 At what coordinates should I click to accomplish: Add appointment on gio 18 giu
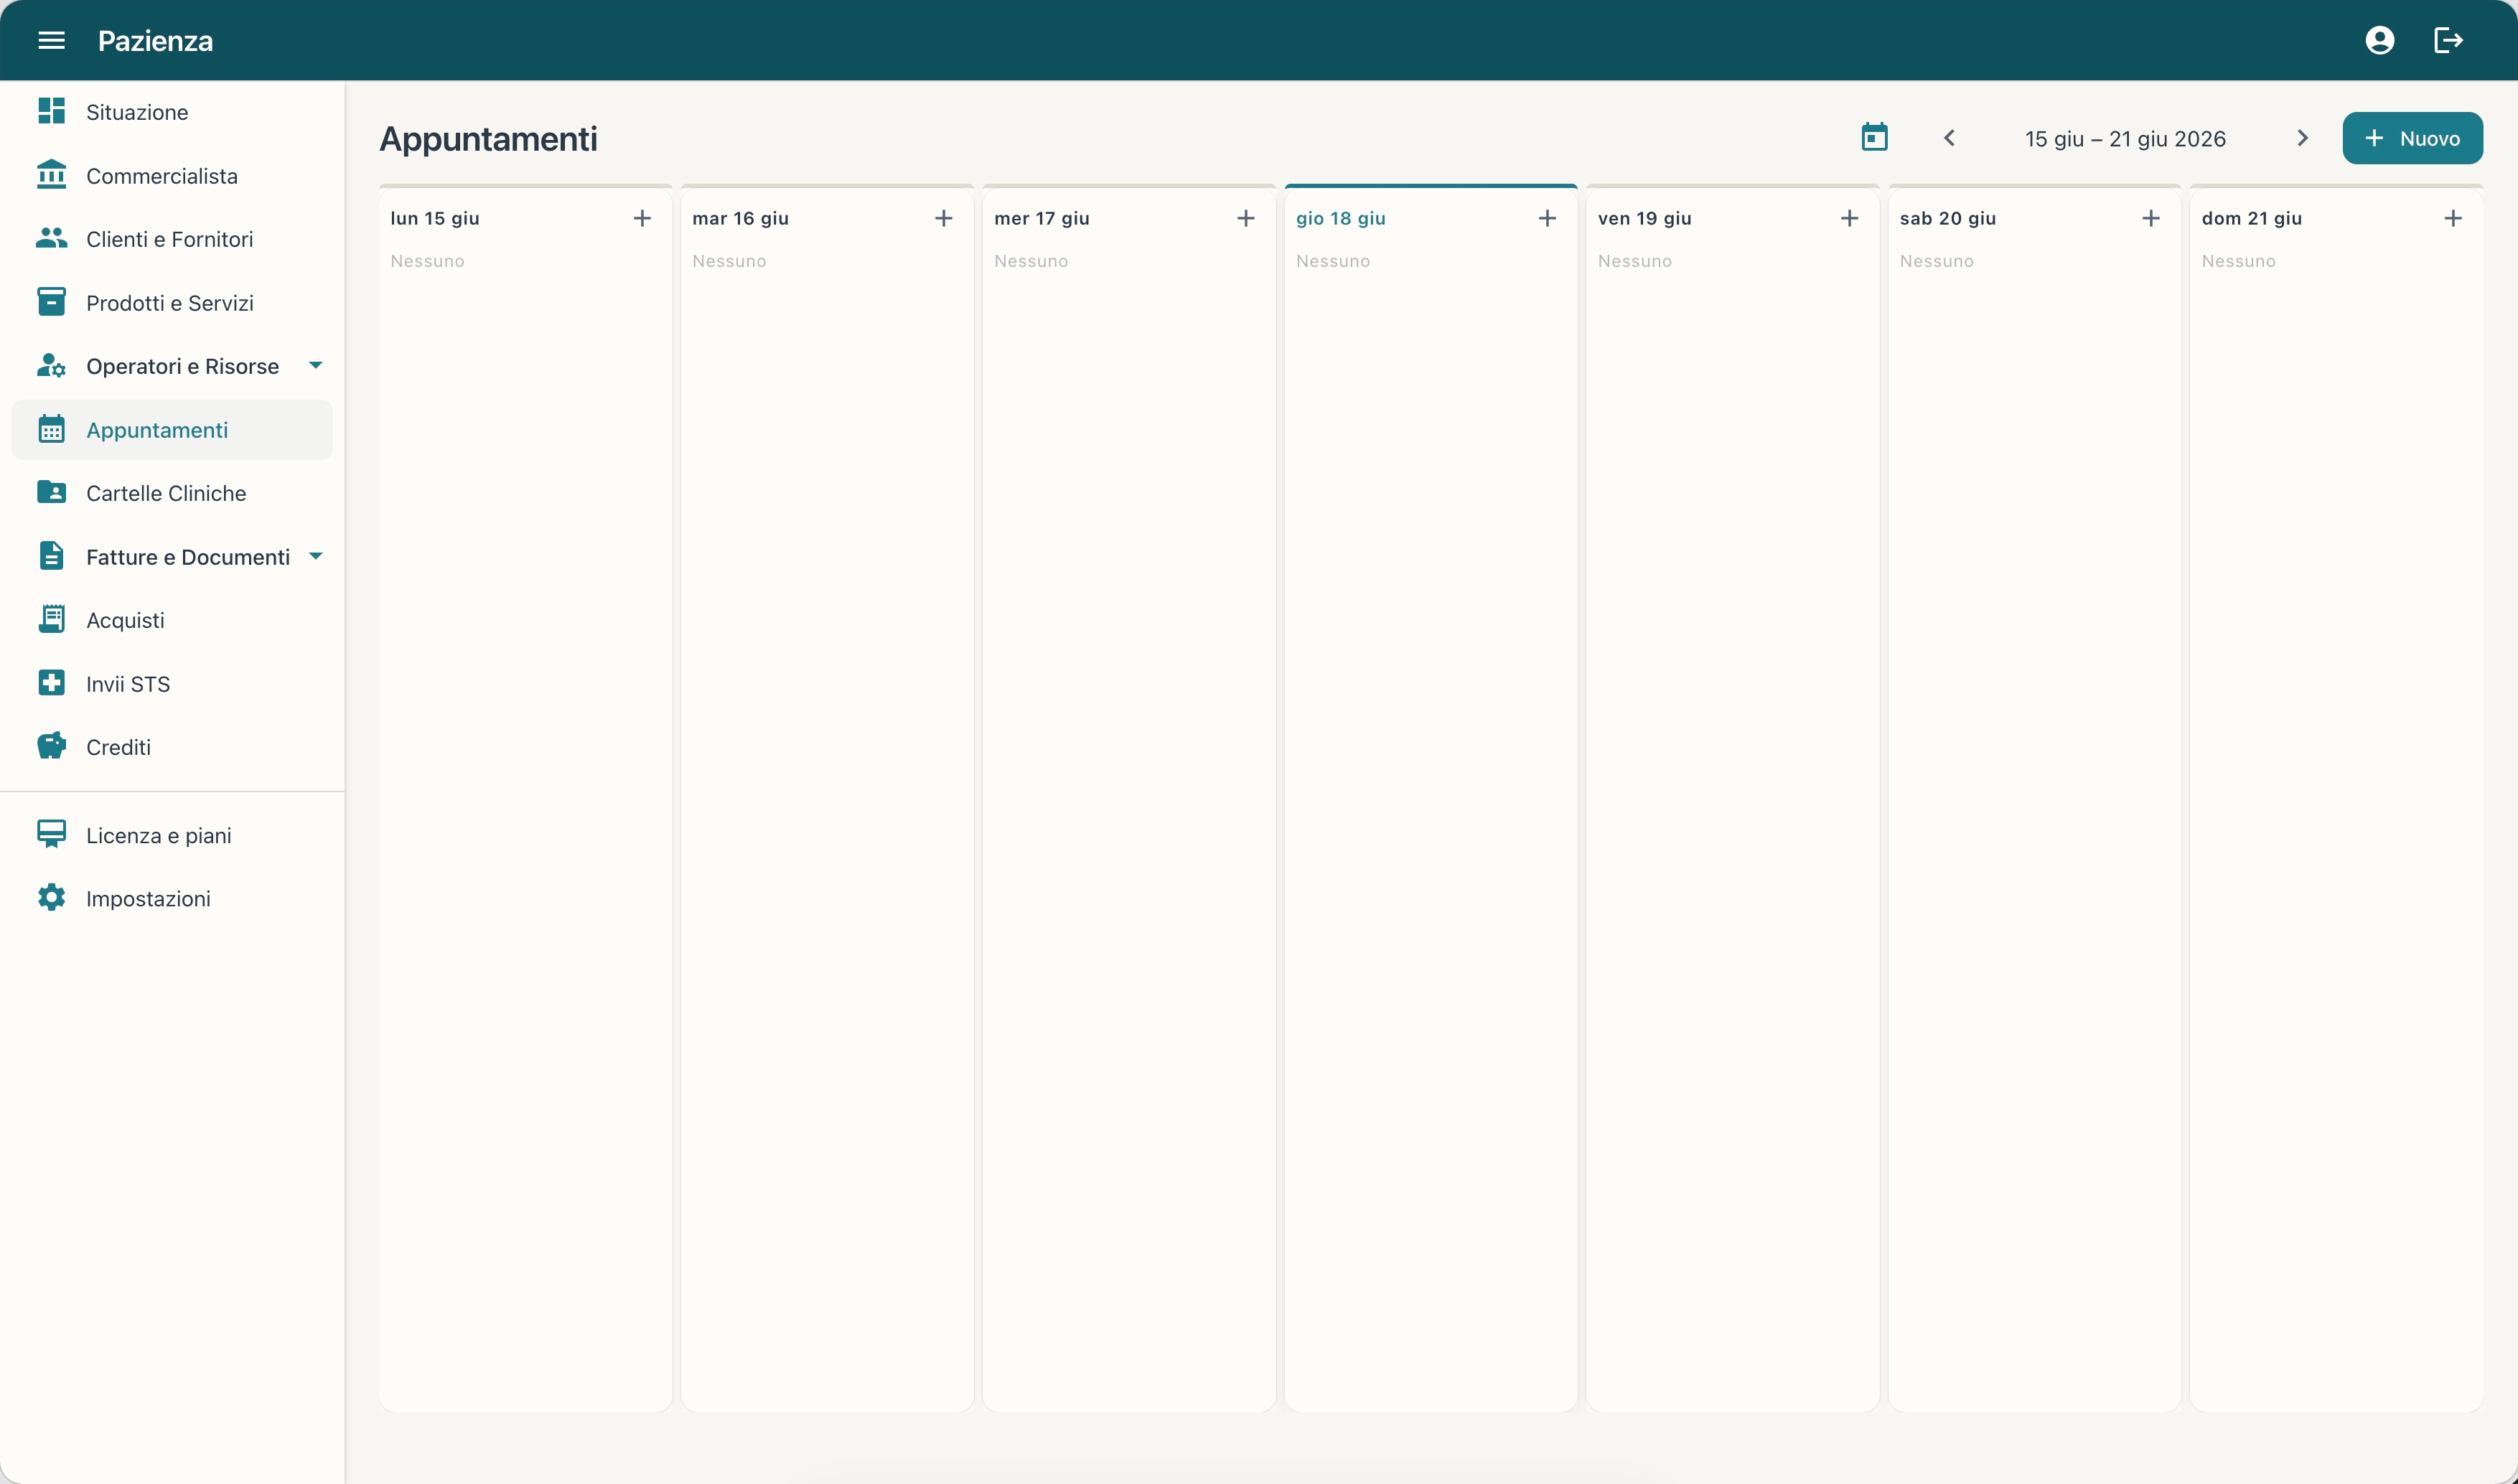(1547, 218)
